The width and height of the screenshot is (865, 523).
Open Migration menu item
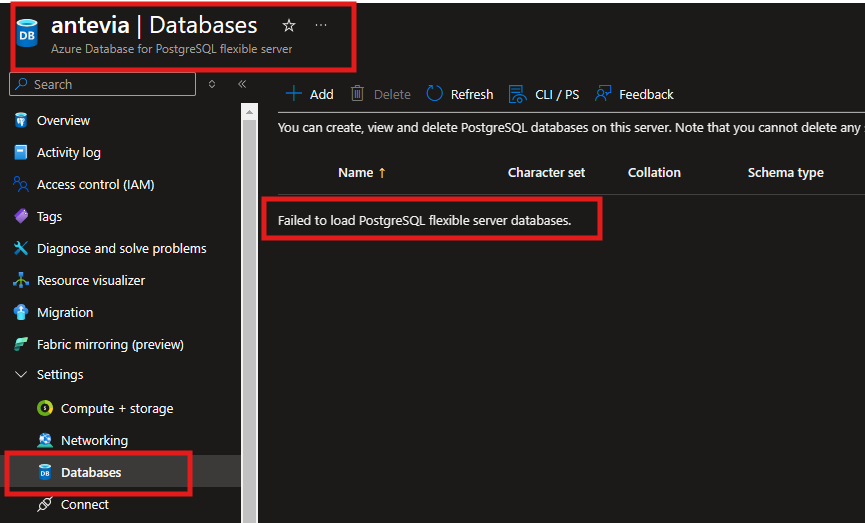coord(65,312)
